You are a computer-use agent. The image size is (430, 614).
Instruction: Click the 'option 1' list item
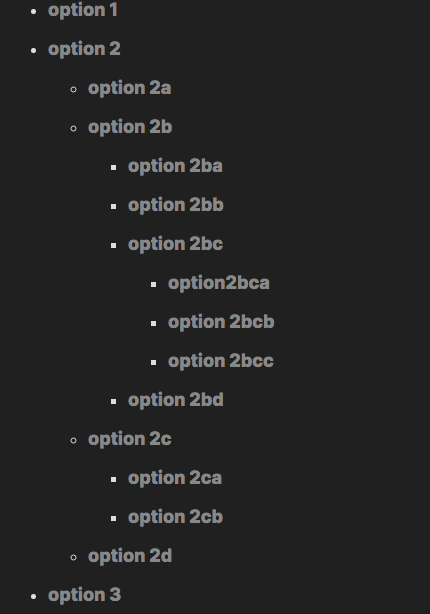point(83,11)
